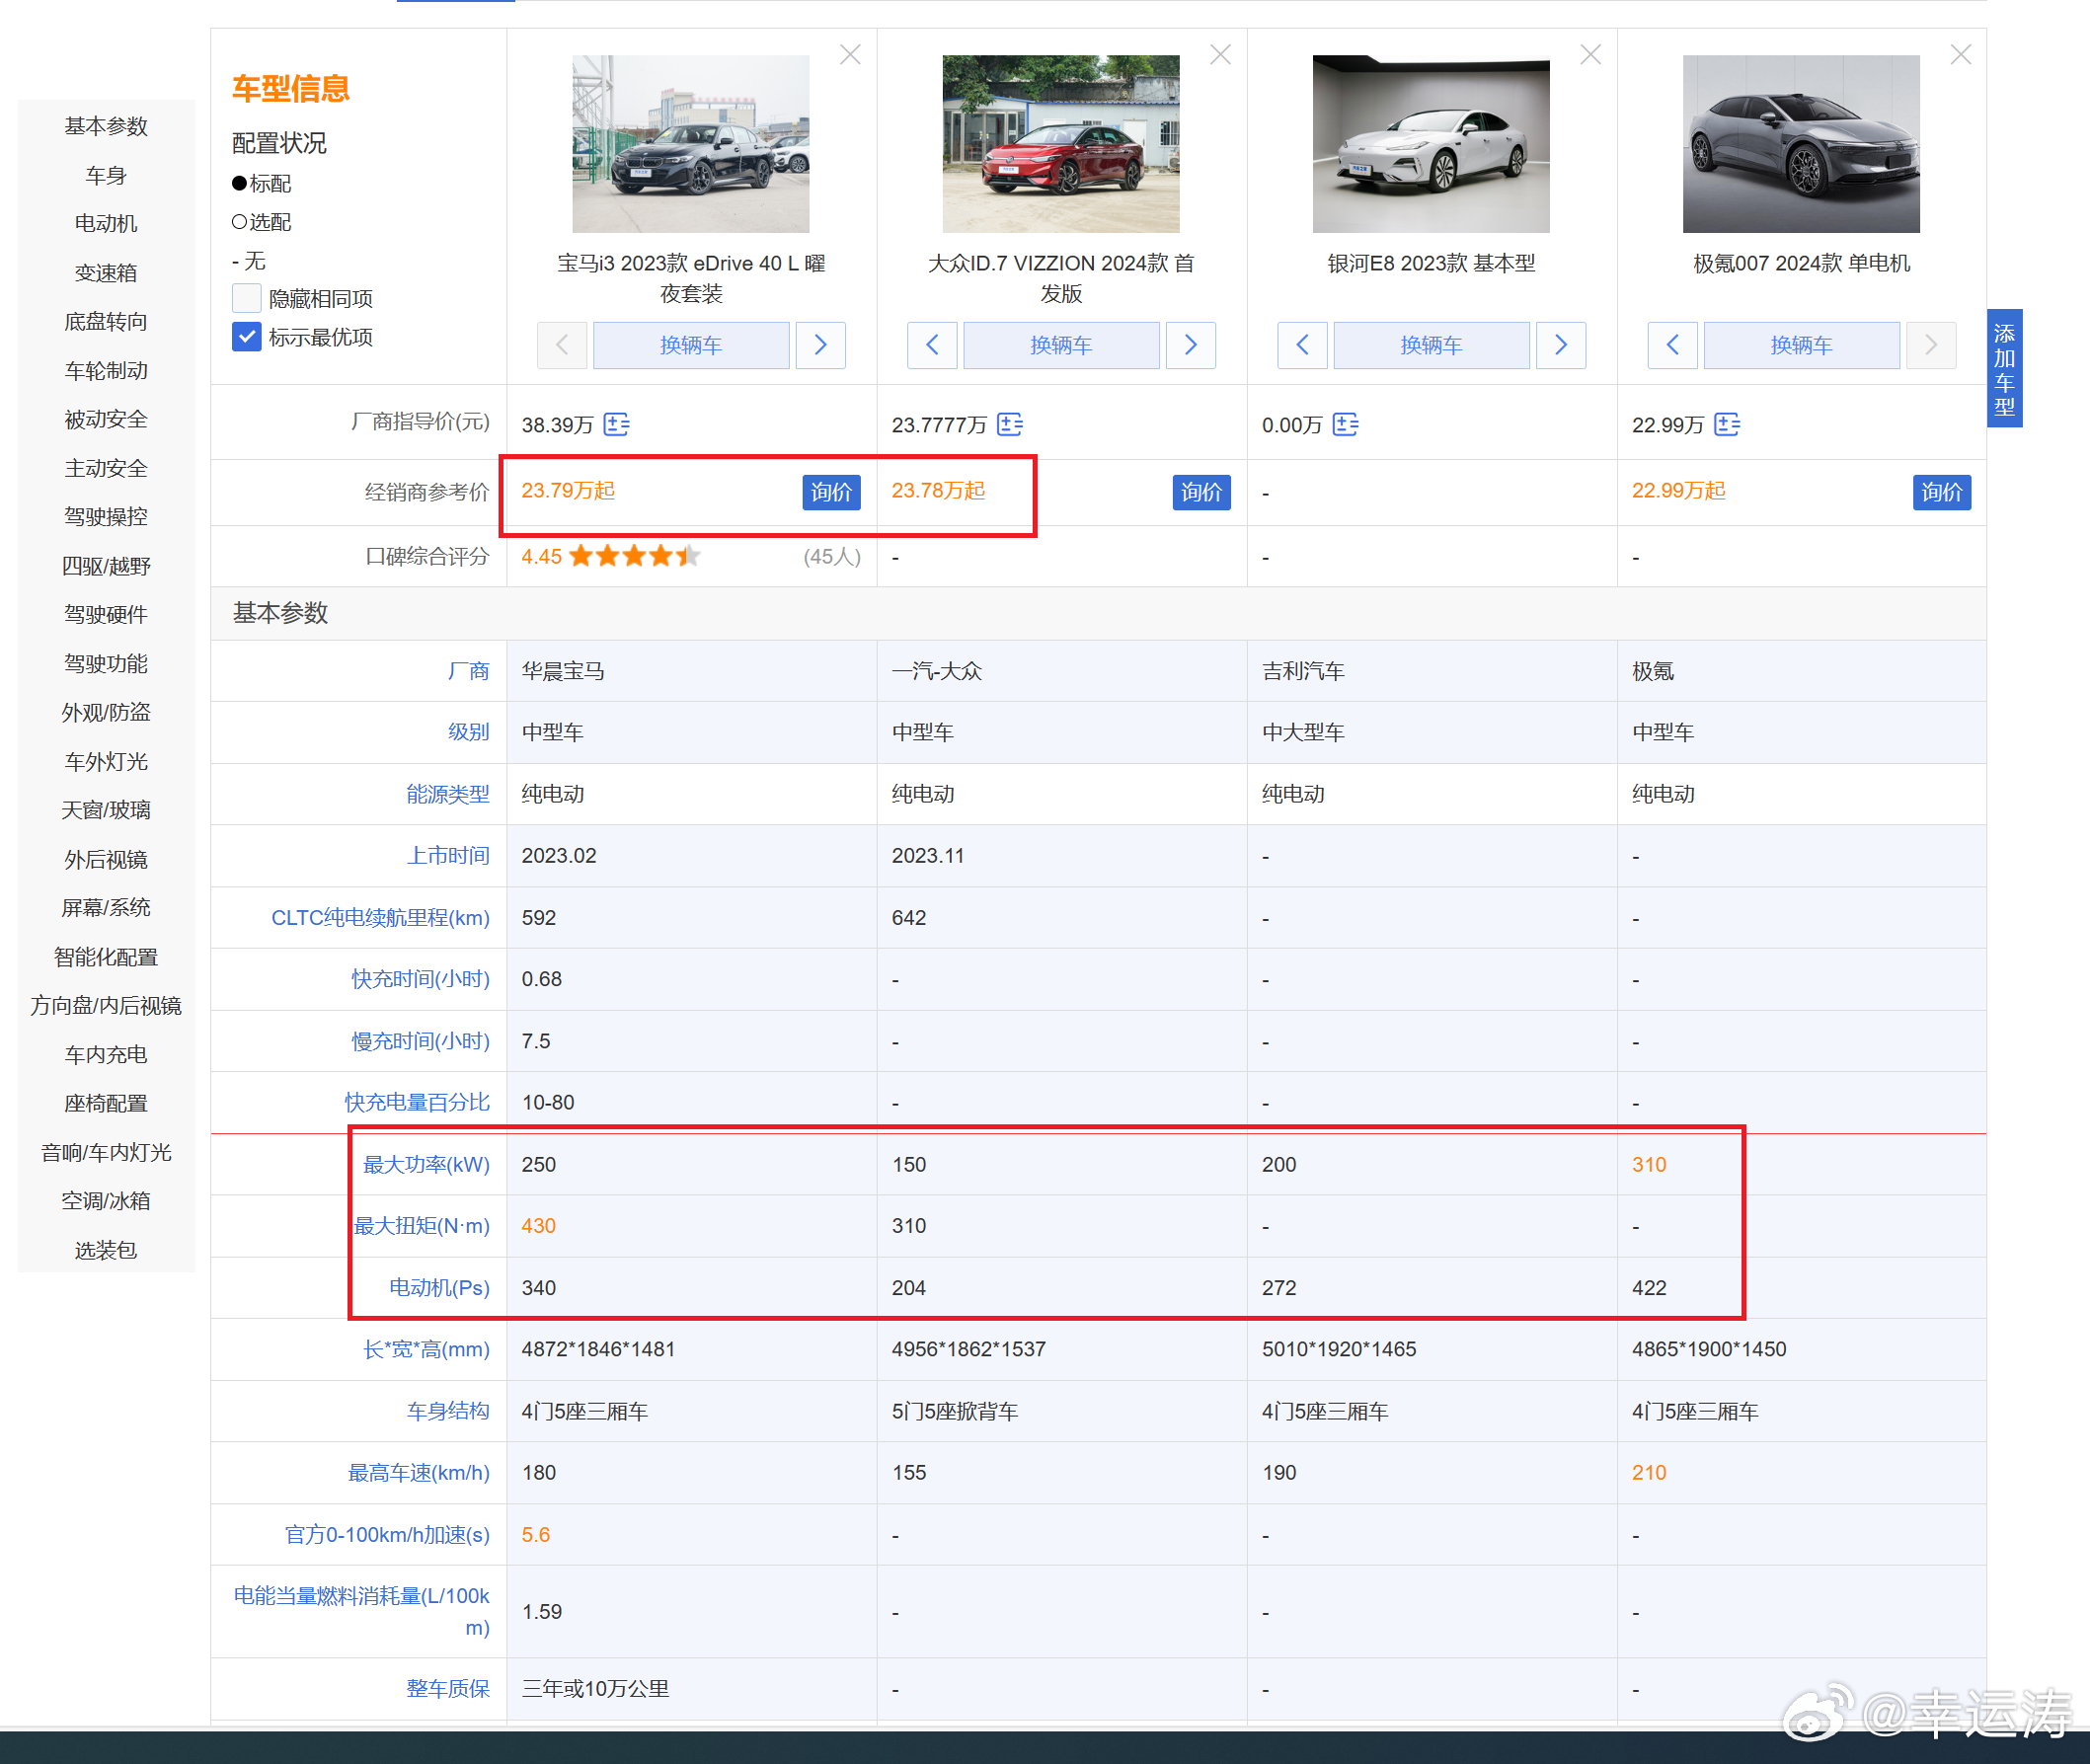This screenshot has height=1764, width=2090.
Task: Click the 官方0-100km/h加速(s) label
Action: click(x=387, y=1535)
